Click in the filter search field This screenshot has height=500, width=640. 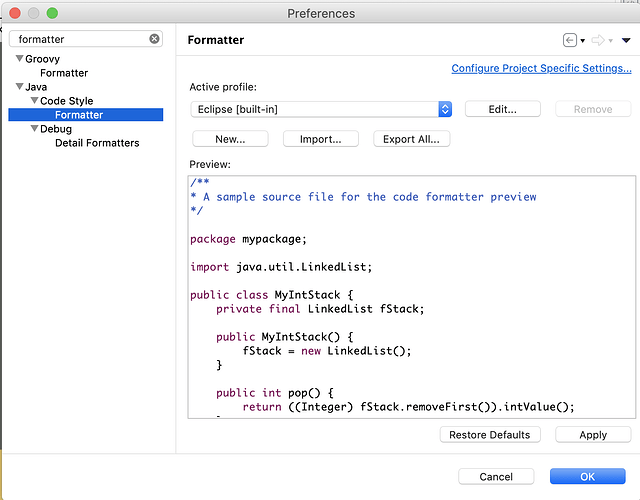pos(80,39)
